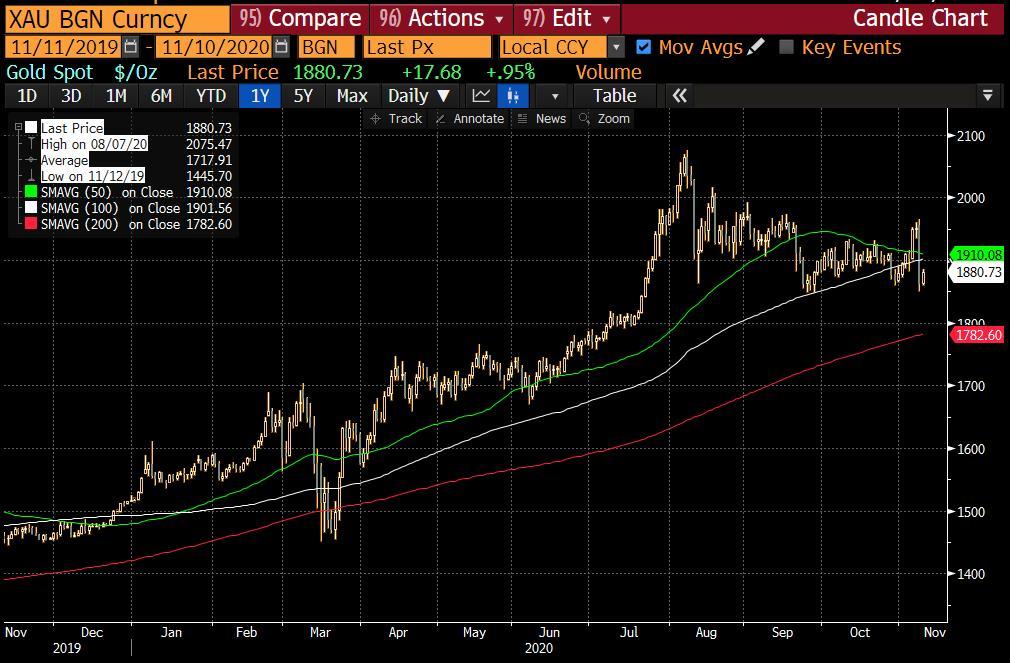Select the 1Y time range tab
1010x663 pixels.
[260, 96]
